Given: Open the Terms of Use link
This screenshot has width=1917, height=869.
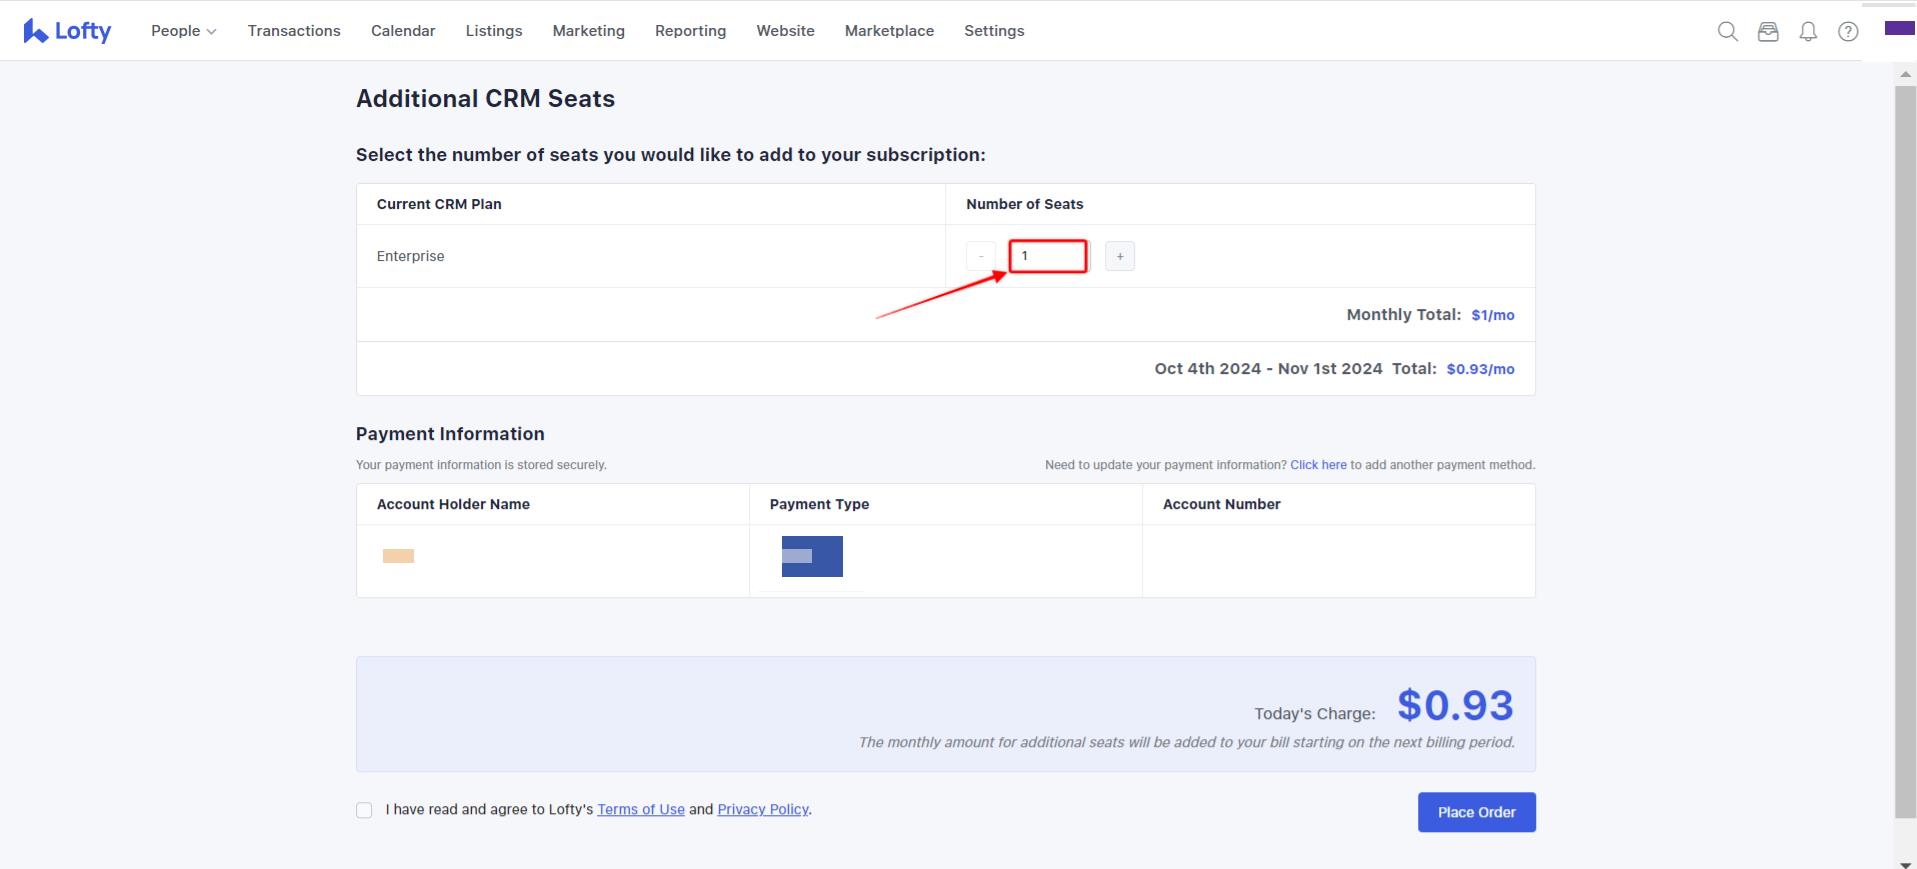Looking at the screenshot, I should [x=640, y=810].
